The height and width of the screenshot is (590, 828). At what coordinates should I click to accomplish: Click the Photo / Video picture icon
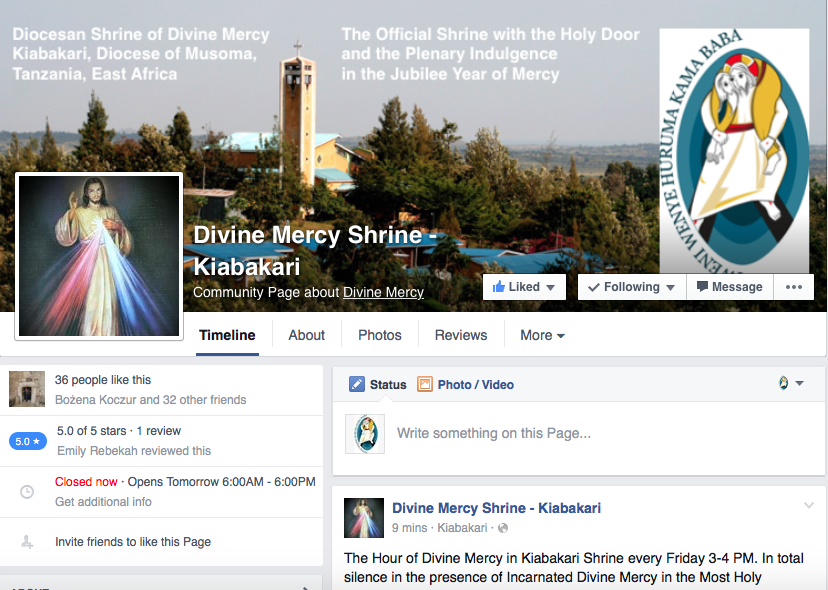click(x=425, y=384)
